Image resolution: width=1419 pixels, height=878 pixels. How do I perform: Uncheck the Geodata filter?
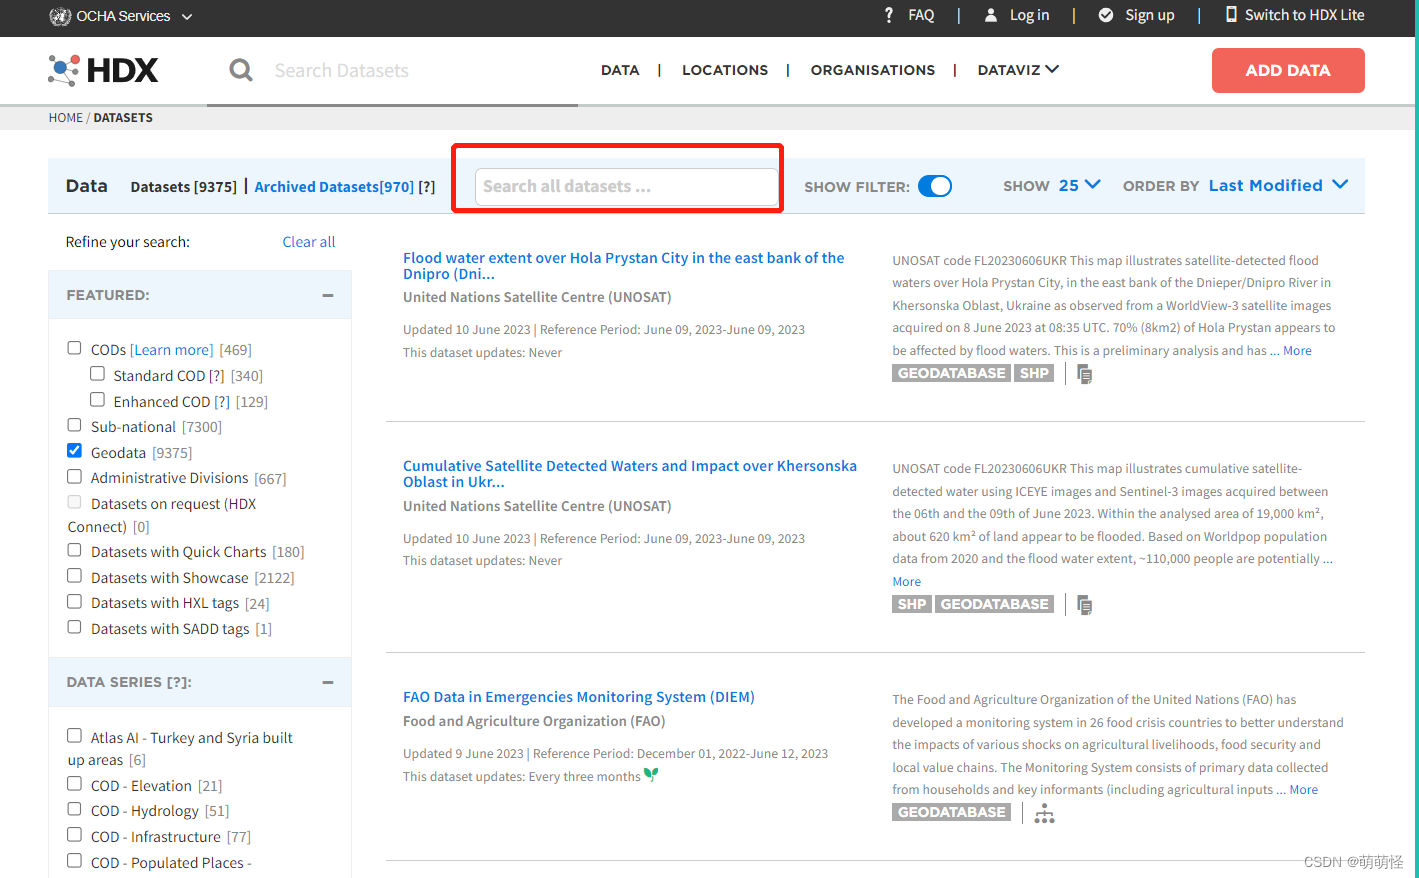click(74, 451)
